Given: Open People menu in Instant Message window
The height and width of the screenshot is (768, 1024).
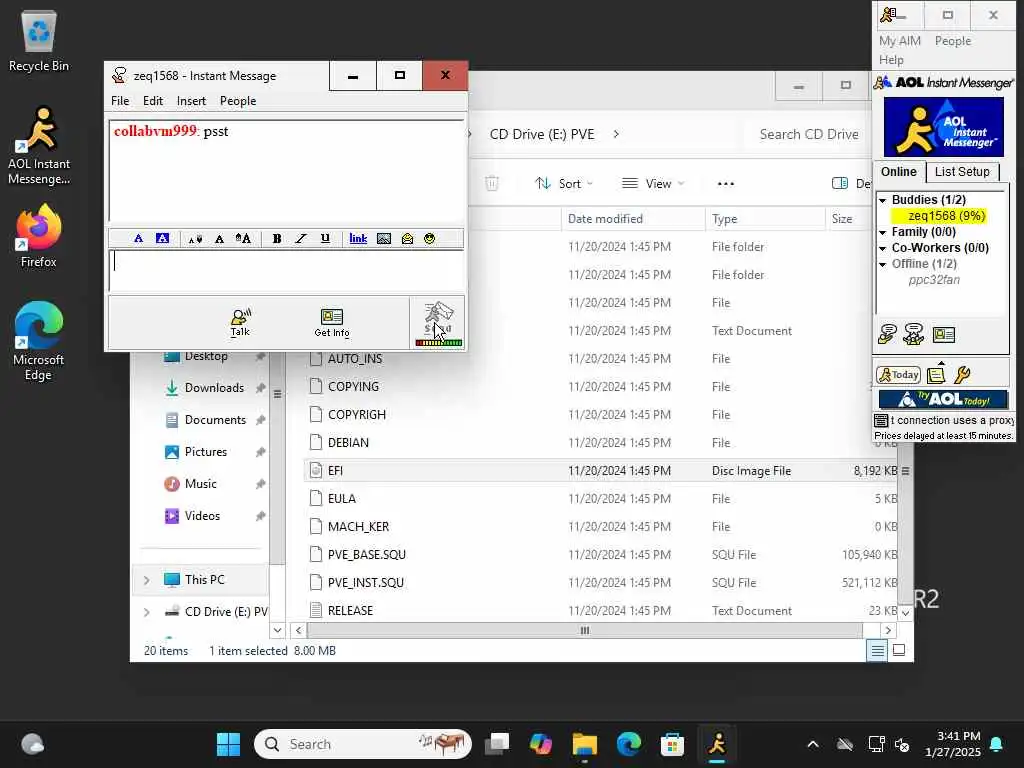Looking at the screenshot, I should [238, 101].
